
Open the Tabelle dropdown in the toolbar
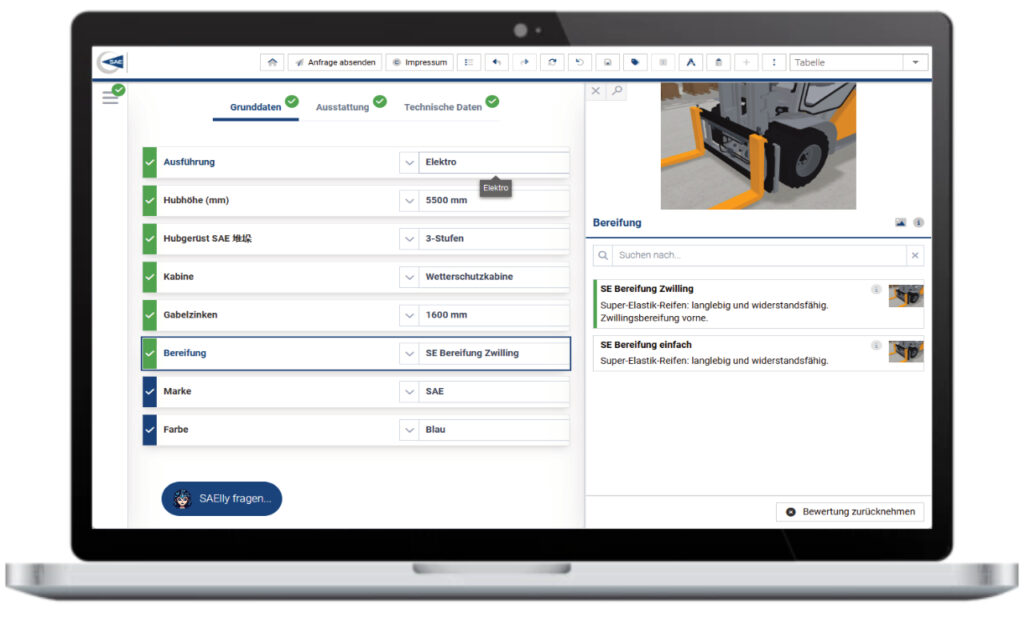click(913, 61)
